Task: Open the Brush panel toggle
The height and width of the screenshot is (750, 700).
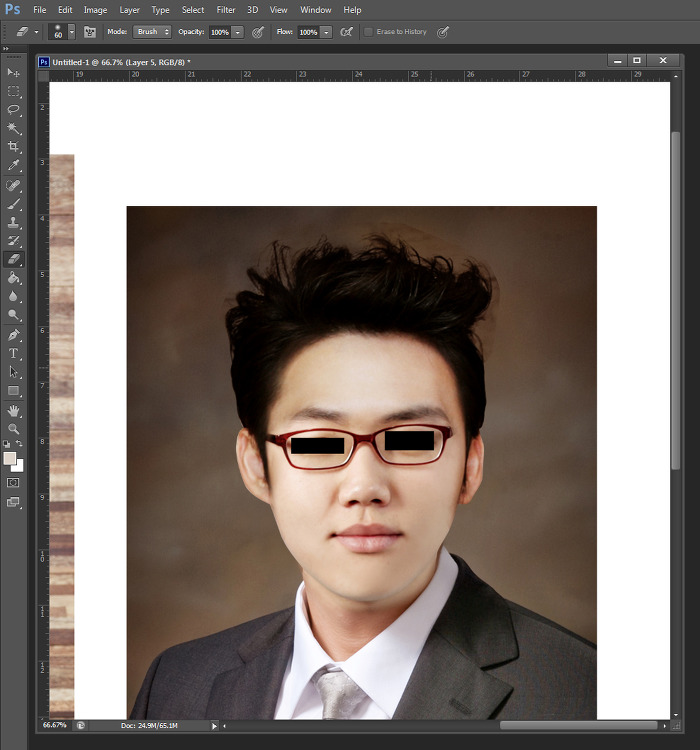Action: click(x=89, y=32)
